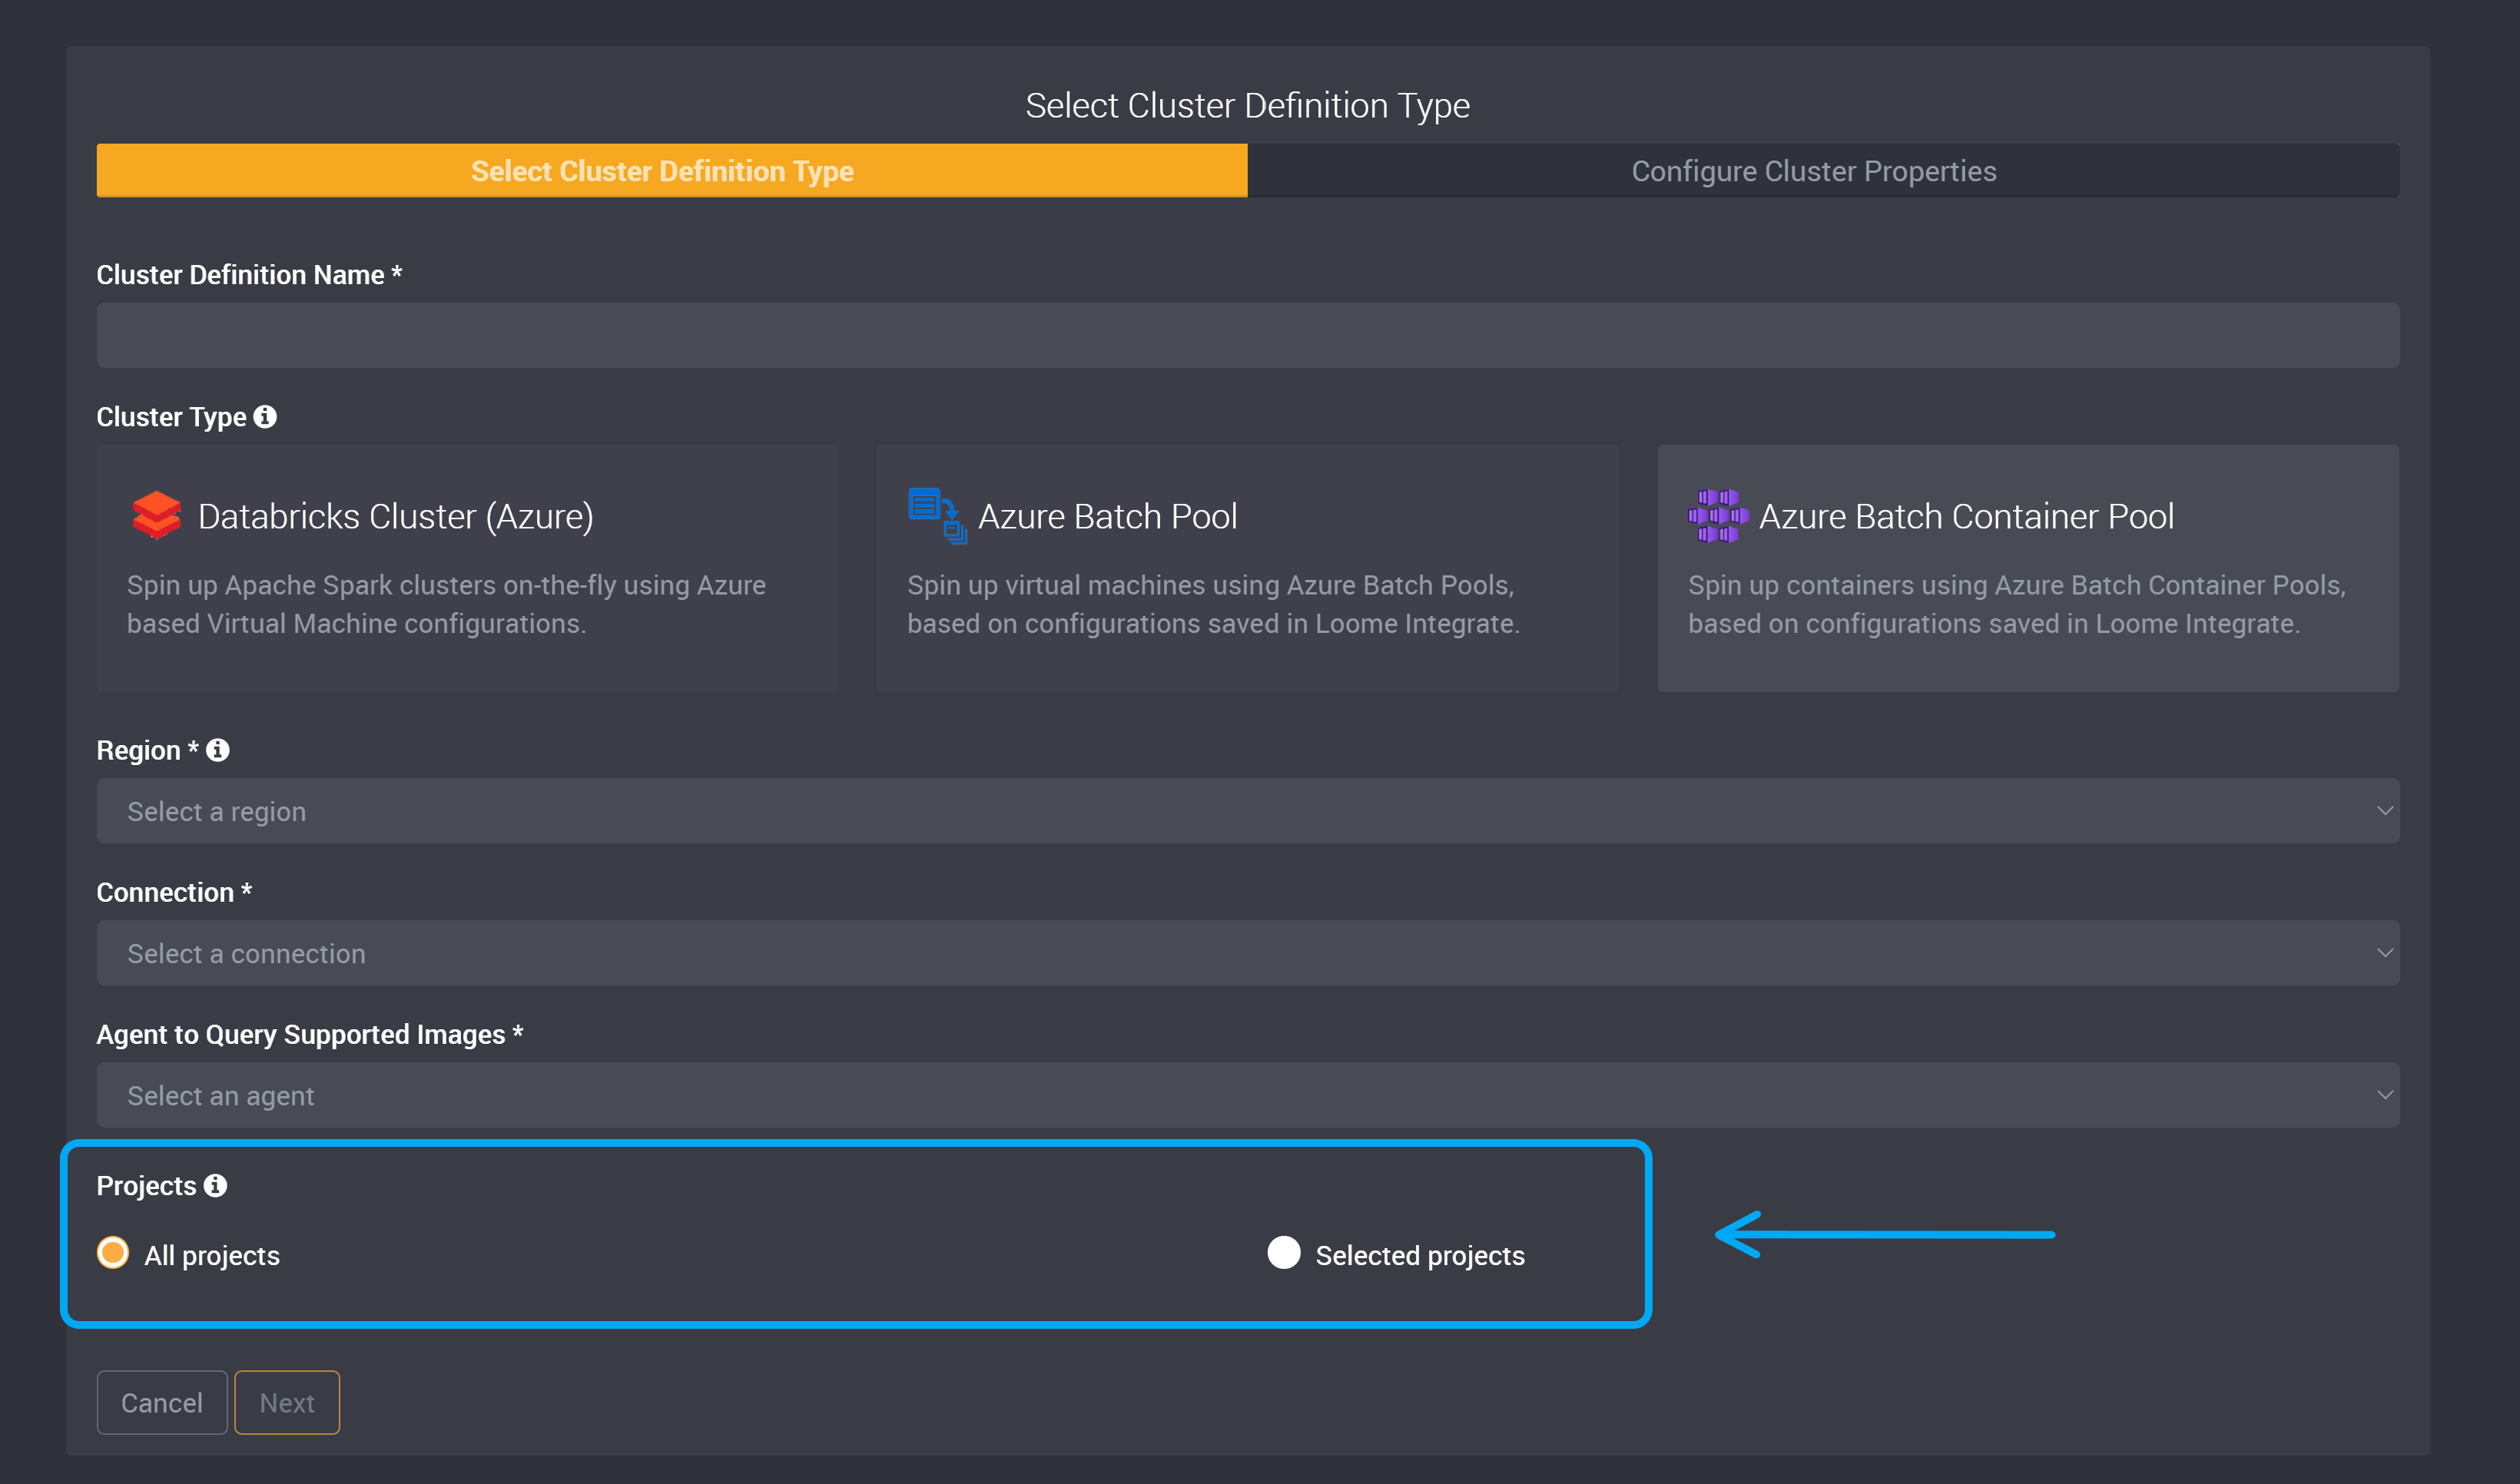Choose the Azure Batch Pool card description
Image resolution: width=2520 pixels, height=1484 pixels.
1213,604
